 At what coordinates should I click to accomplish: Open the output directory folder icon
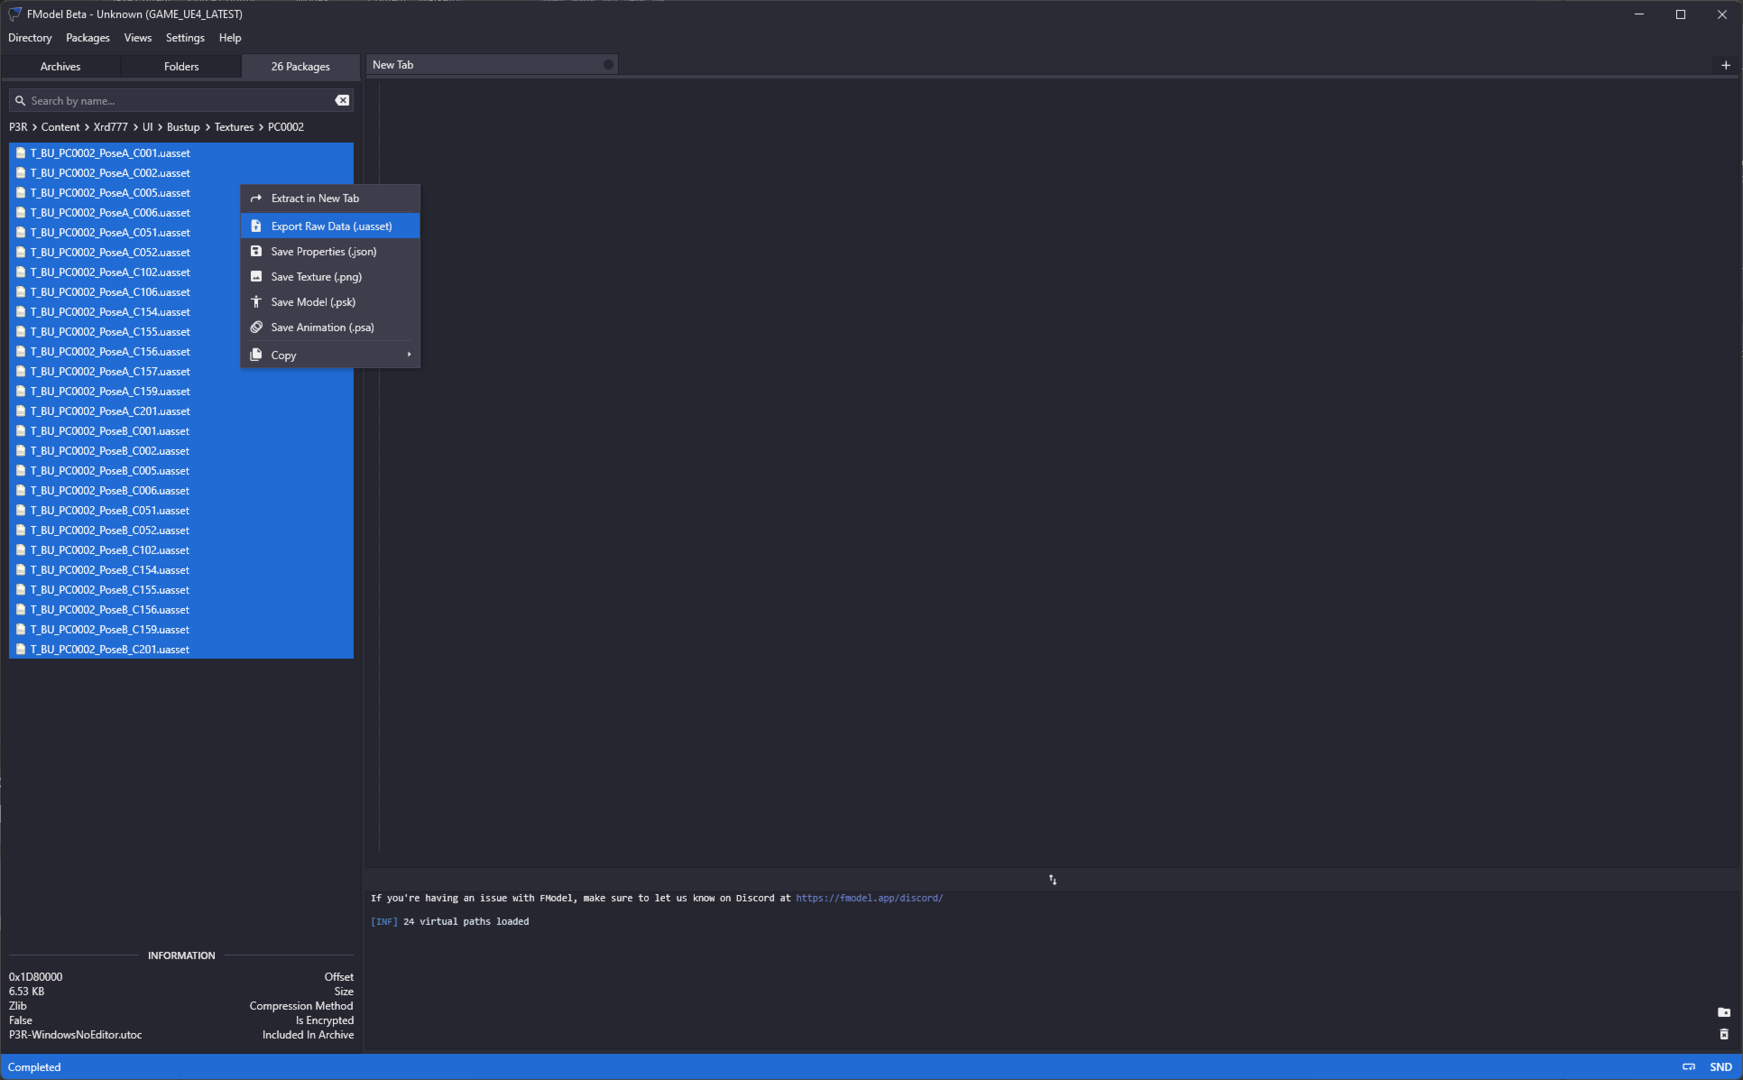click(x=1724, y=1012)
